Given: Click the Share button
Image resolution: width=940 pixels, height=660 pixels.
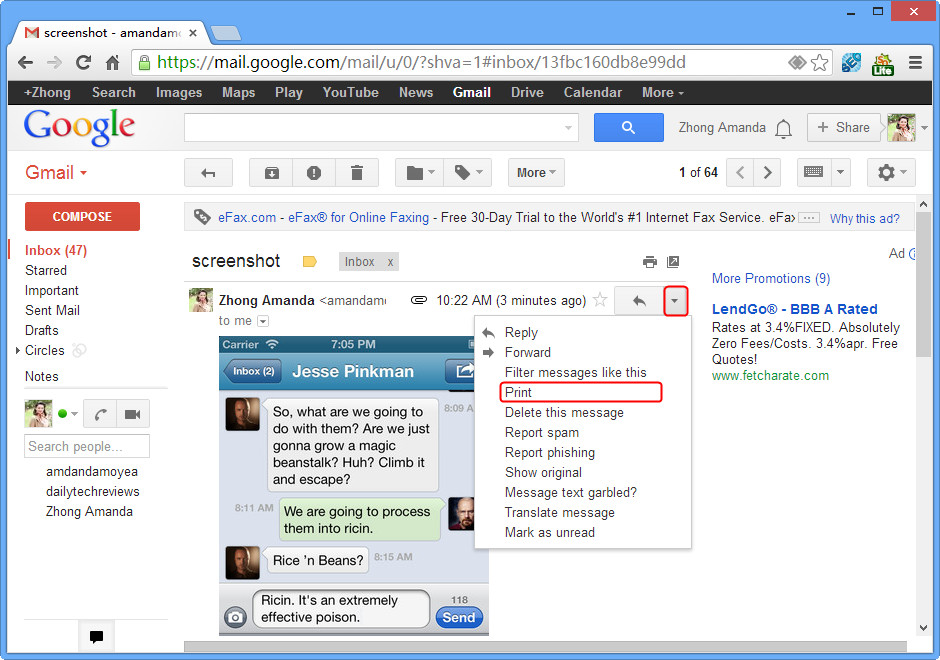Looking at the screenshot, I should tap(843, 127).
